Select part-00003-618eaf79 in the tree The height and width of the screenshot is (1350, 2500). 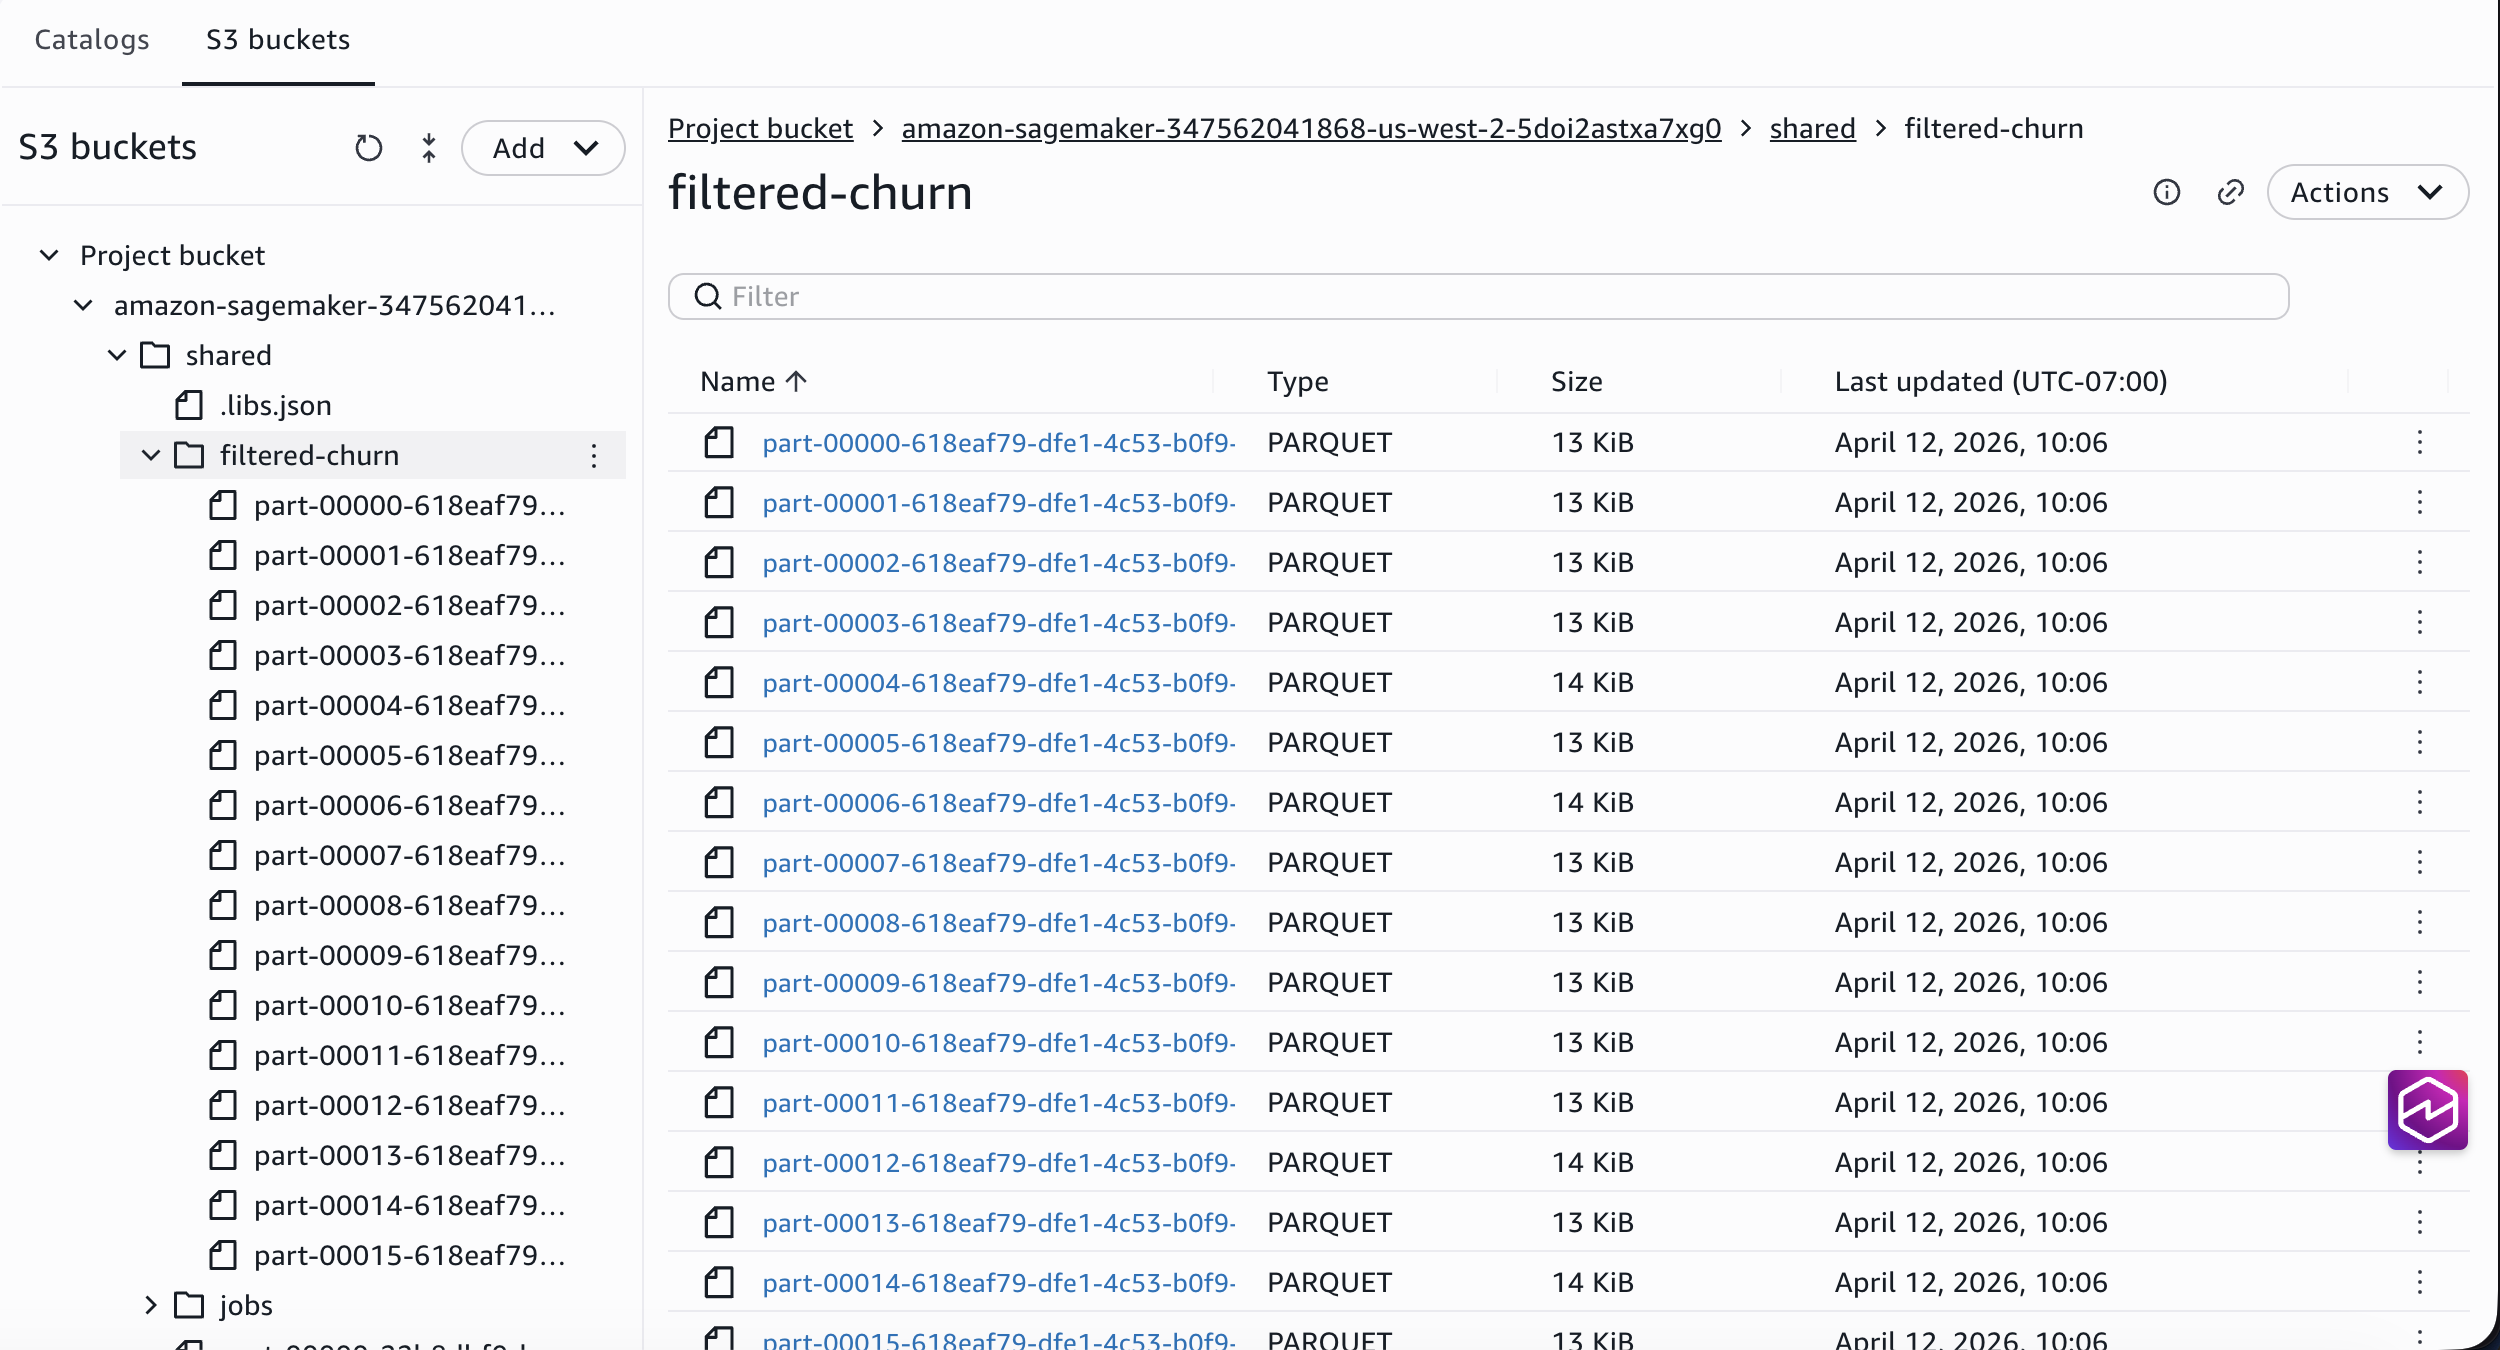pos(410,655)
